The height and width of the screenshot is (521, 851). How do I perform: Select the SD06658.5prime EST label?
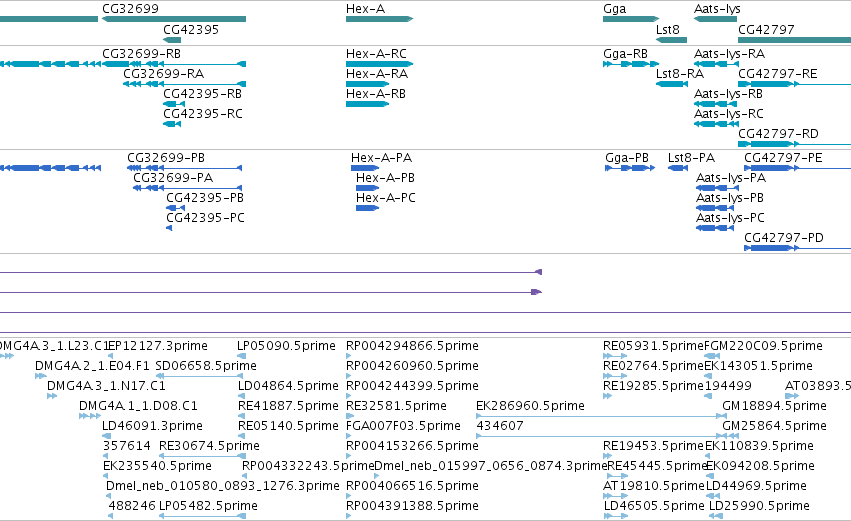tap(206, 366)
